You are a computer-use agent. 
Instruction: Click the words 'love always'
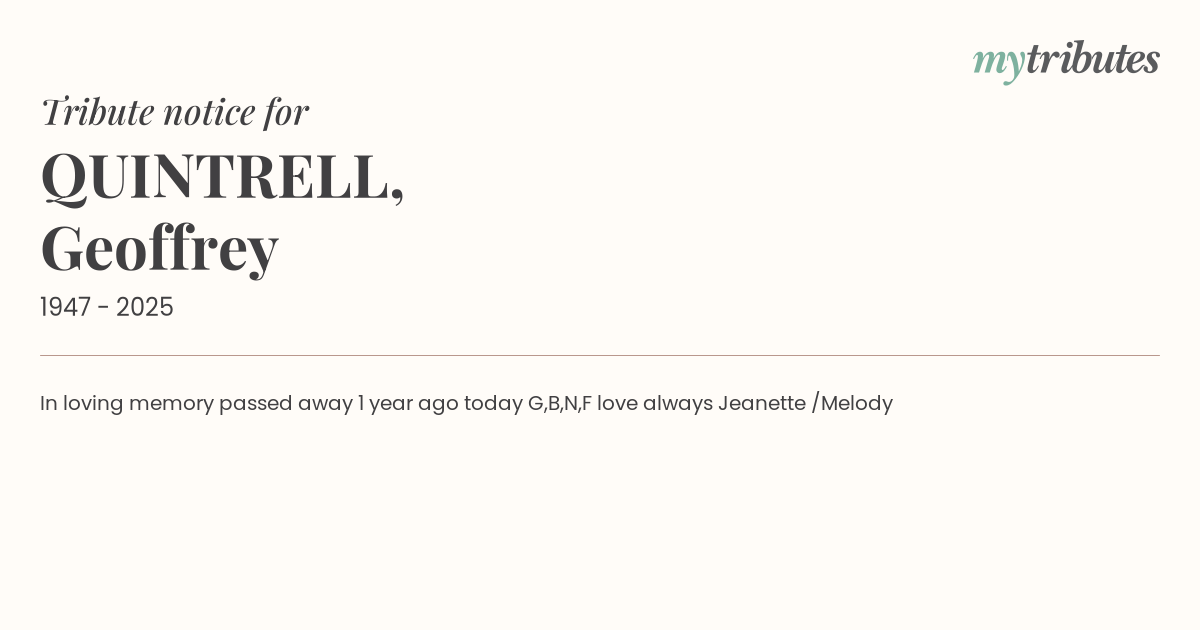pos(655,403)
